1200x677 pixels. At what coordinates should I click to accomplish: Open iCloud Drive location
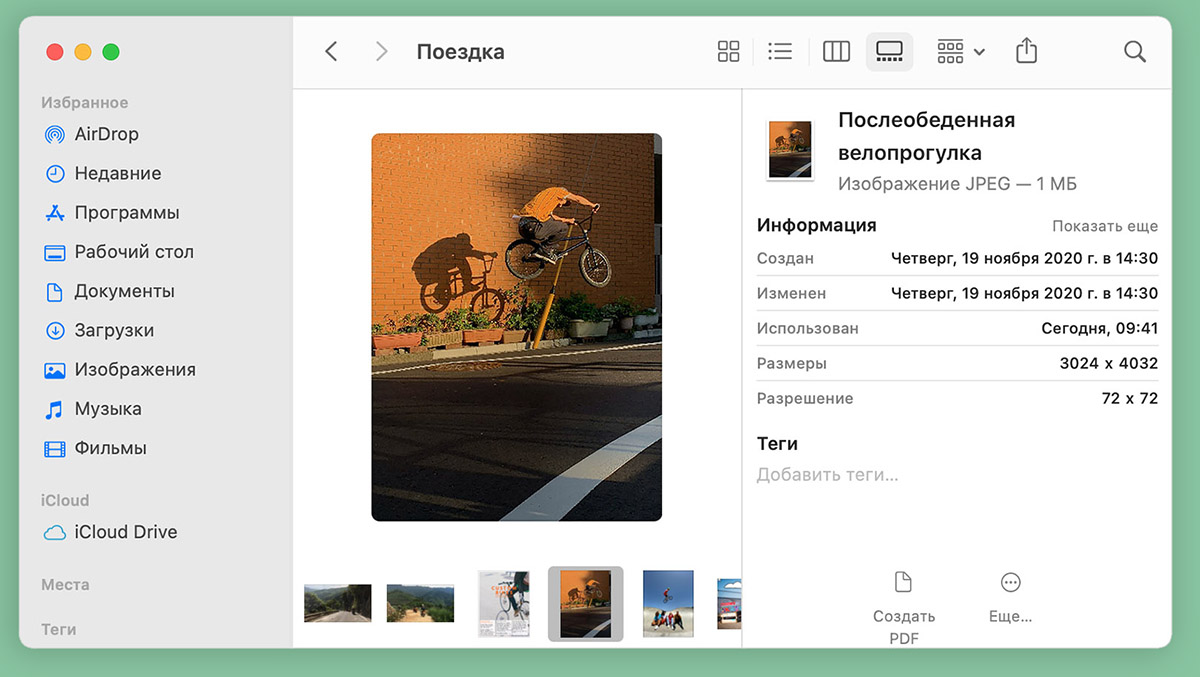pos(125,532)
